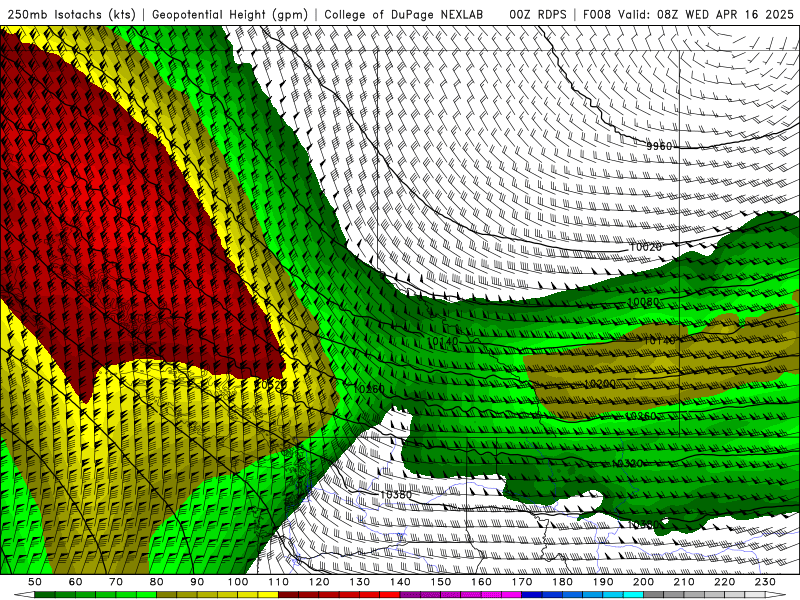Click the 230 value on the color scale

click(x=765, y=582)
